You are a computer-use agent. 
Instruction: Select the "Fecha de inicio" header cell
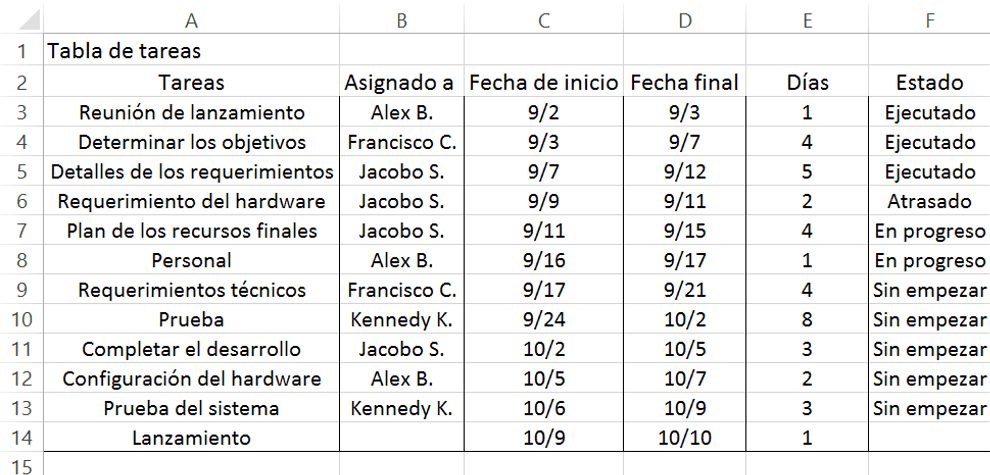(543, 82)
